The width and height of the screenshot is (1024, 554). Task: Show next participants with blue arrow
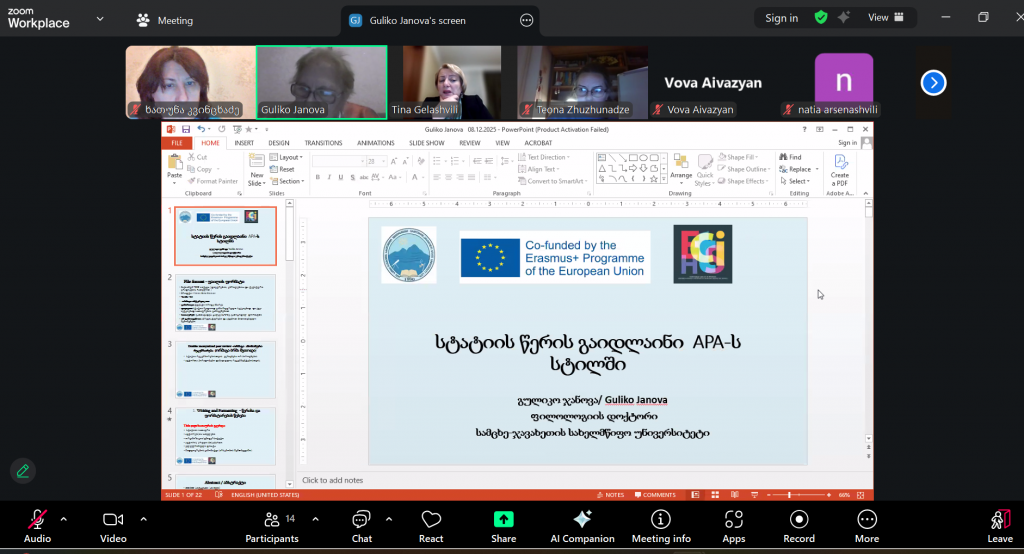click(x=933, y=83)
